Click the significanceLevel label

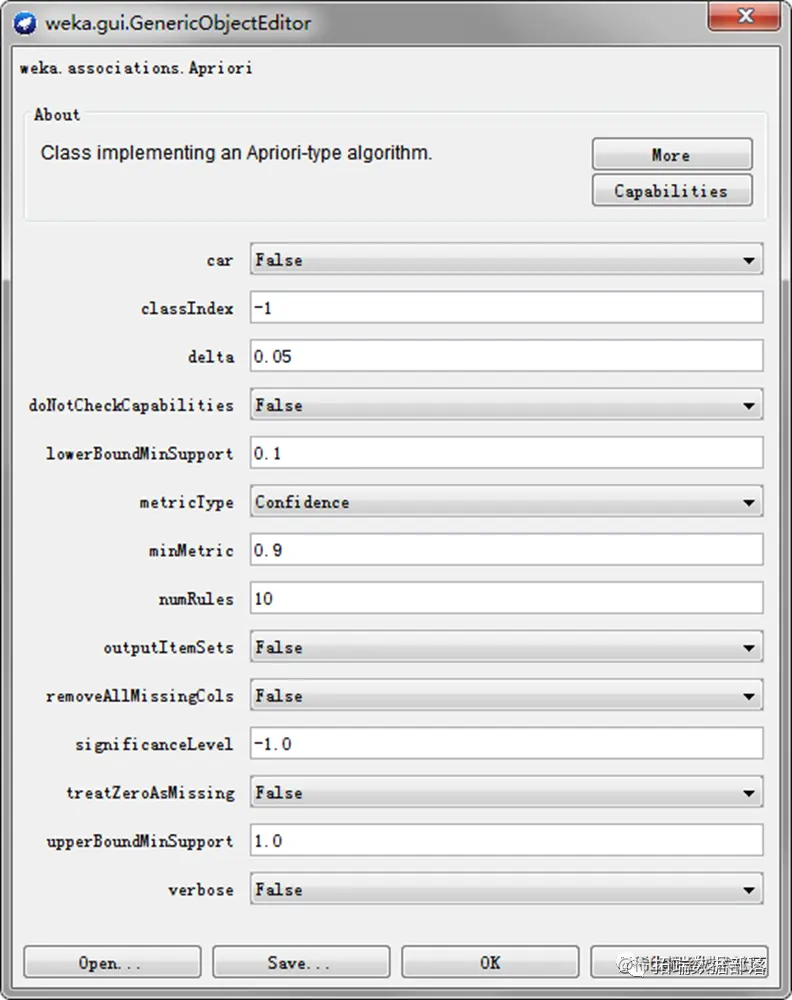[x=154, y=745]
